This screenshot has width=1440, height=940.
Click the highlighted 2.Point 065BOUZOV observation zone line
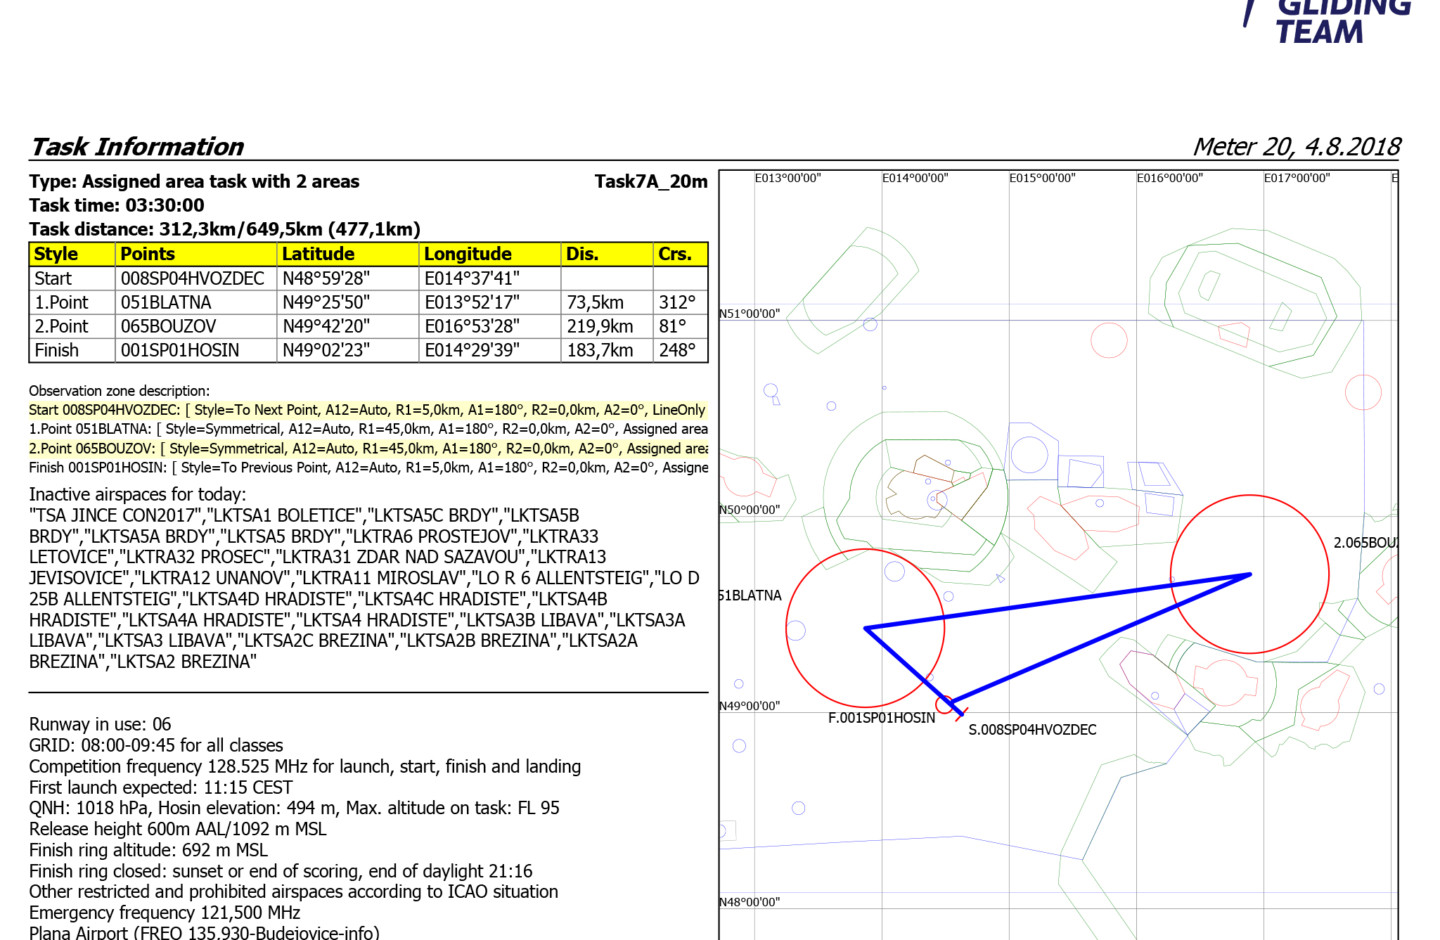[367, 448]
